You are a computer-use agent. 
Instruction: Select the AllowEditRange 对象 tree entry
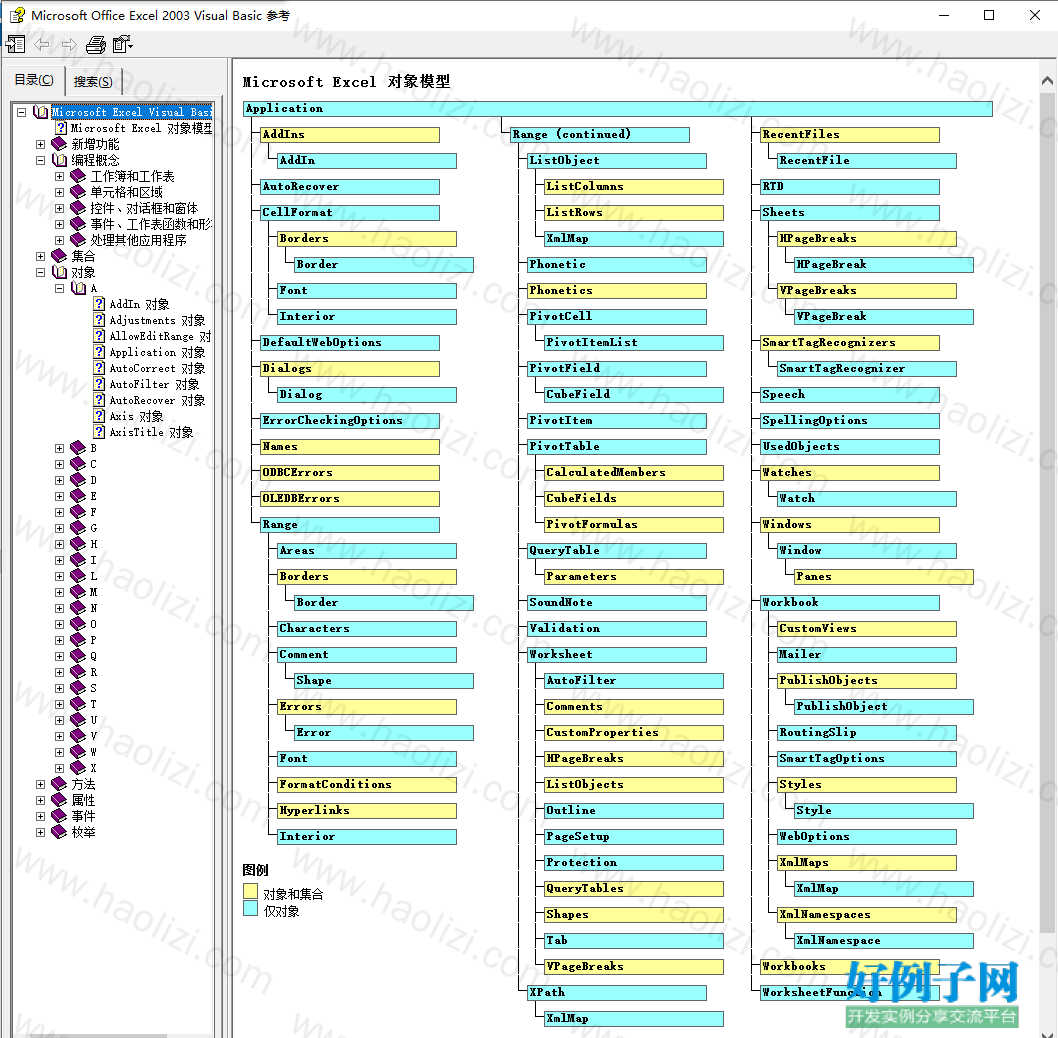(160, 336)
